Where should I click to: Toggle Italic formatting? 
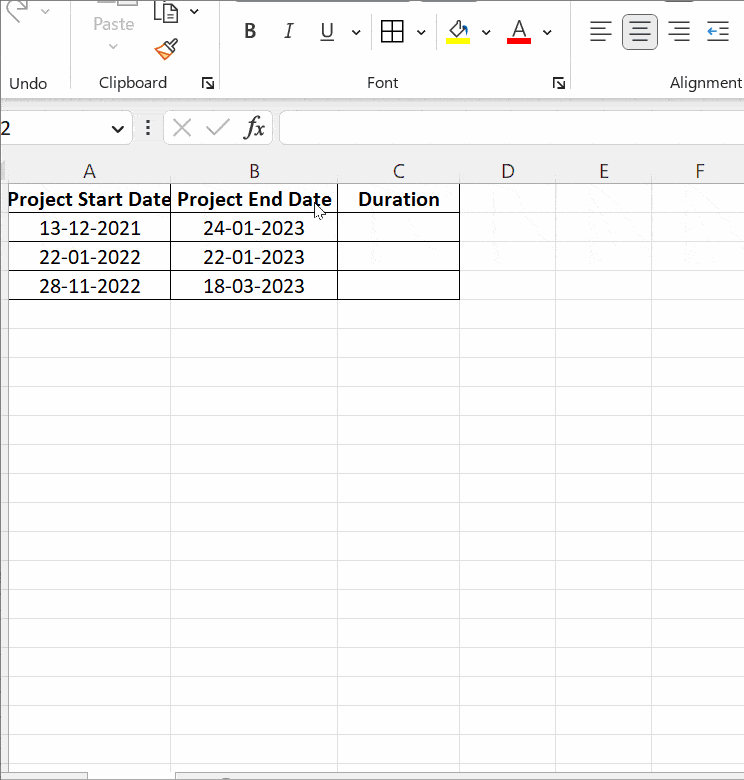pos(289,32)
